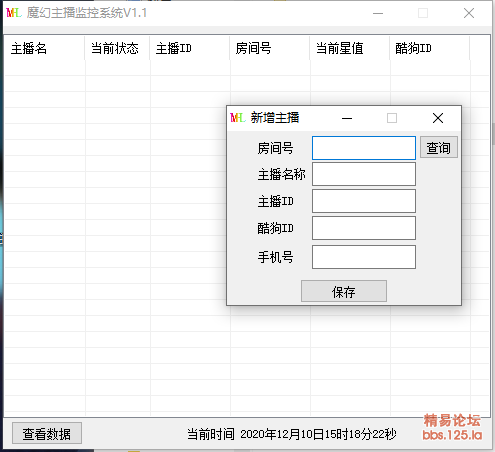Viewport: 495px width, 452px height.
Task: Select the 房间号 column header in the table
Action: [x=270, y=48]
